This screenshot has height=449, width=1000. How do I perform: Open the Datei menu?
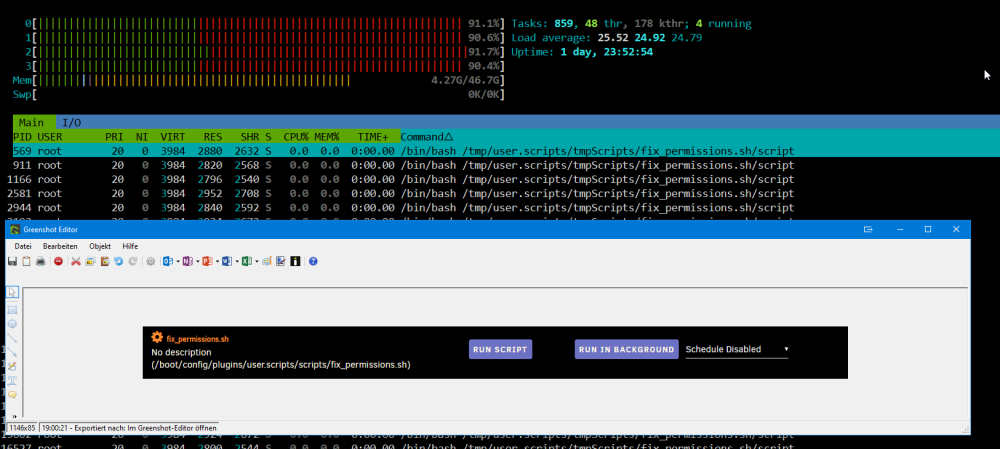pos(23,246)
